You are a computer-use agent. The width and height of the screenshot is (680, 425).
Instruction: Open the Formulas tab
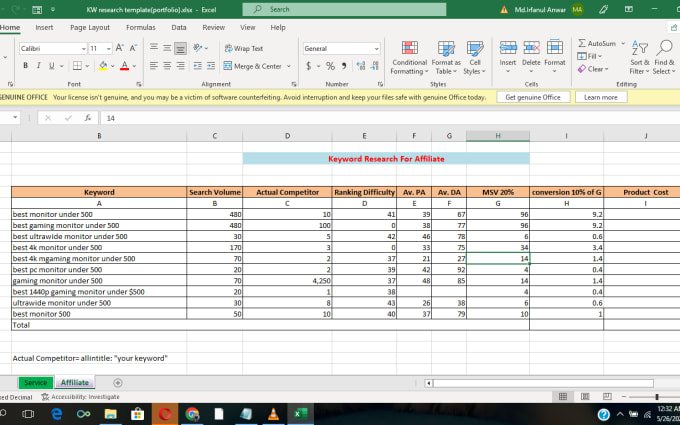point(141,27)
